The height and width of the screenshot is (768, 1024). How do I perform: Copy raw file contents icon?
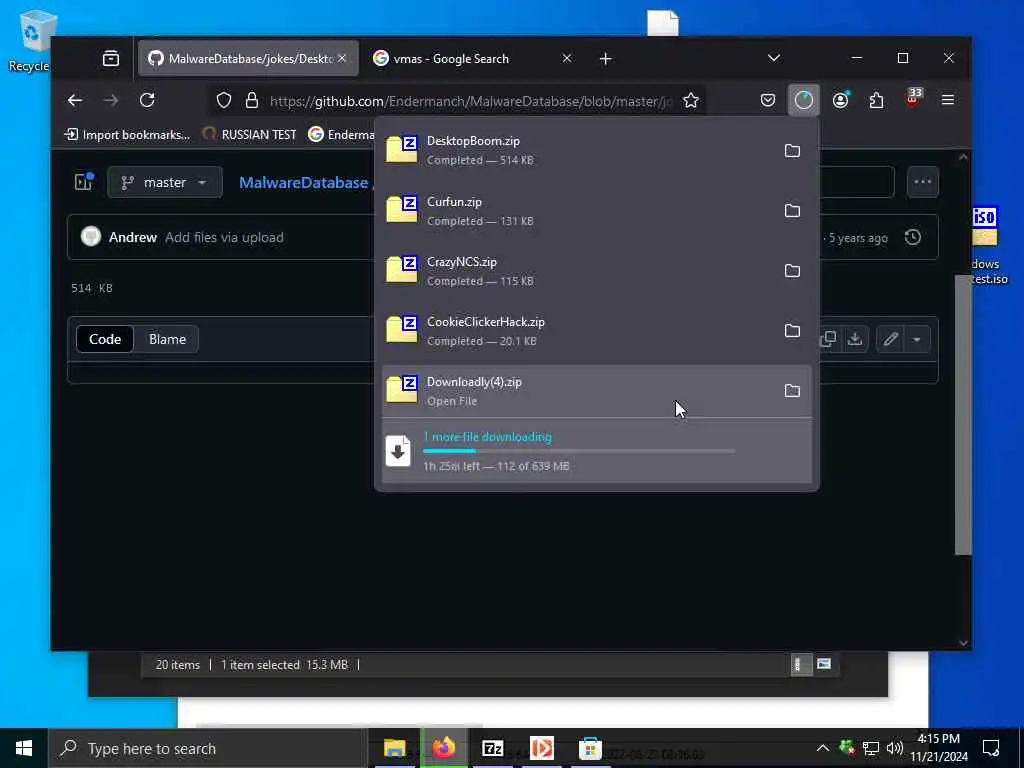pos(828,339)
